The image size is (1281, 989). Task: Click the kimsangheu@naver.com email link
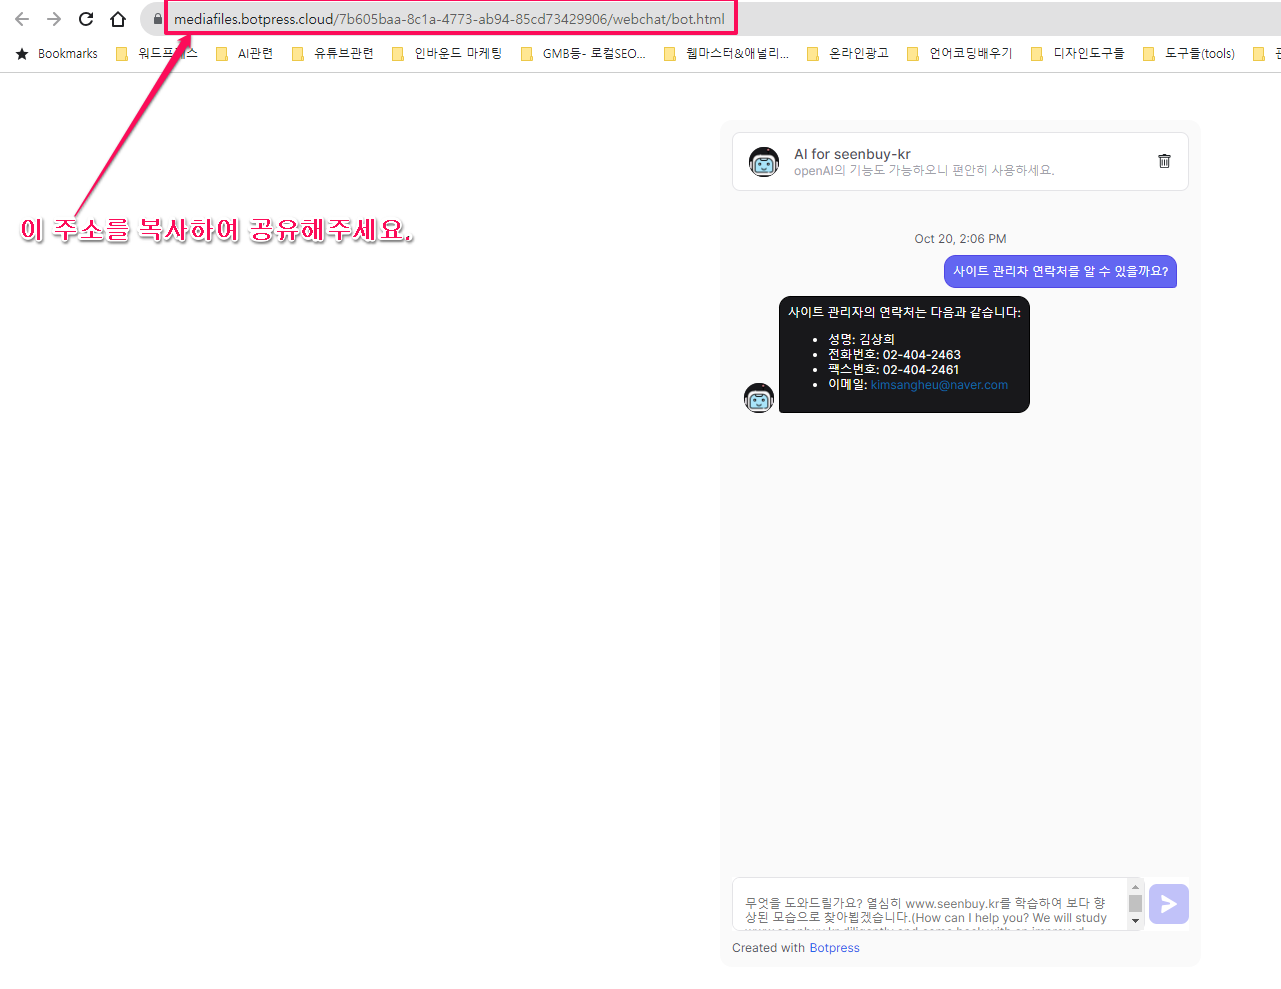point(938,384)
